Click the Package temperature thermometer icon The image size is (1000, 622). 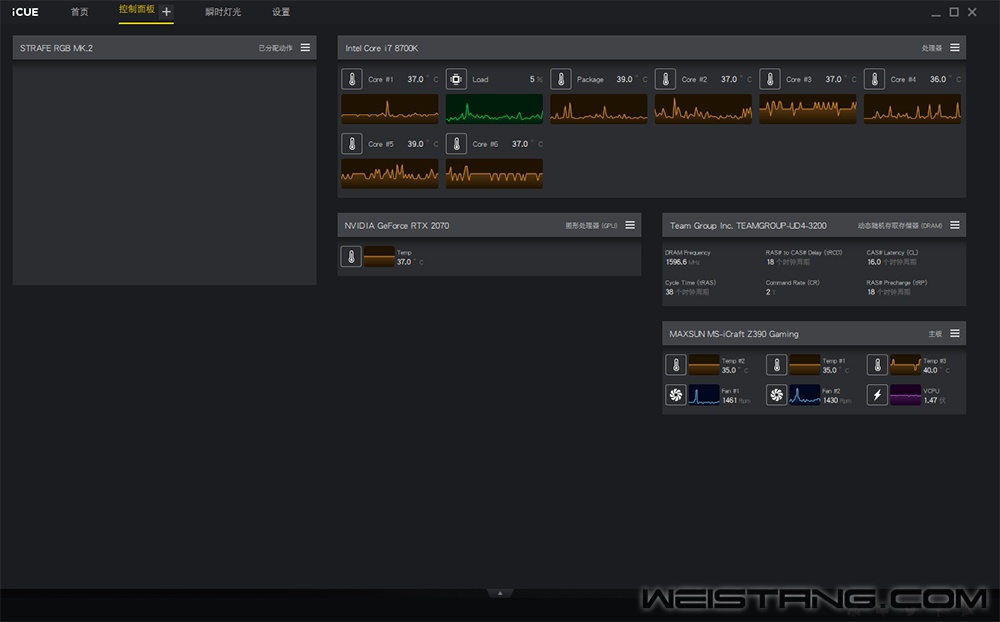pos(561,80)
